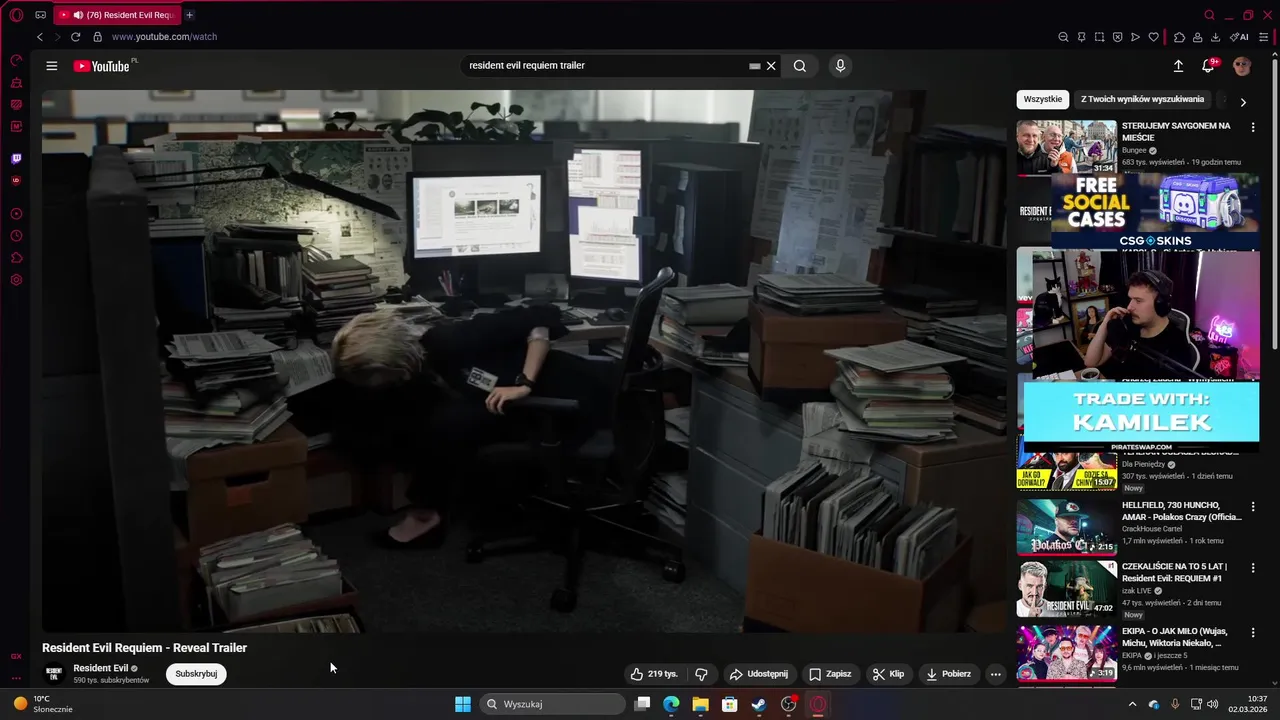1280x720 pixels.
Task: Open the YouTube hamburger guide menu
Action: point(52,66)
